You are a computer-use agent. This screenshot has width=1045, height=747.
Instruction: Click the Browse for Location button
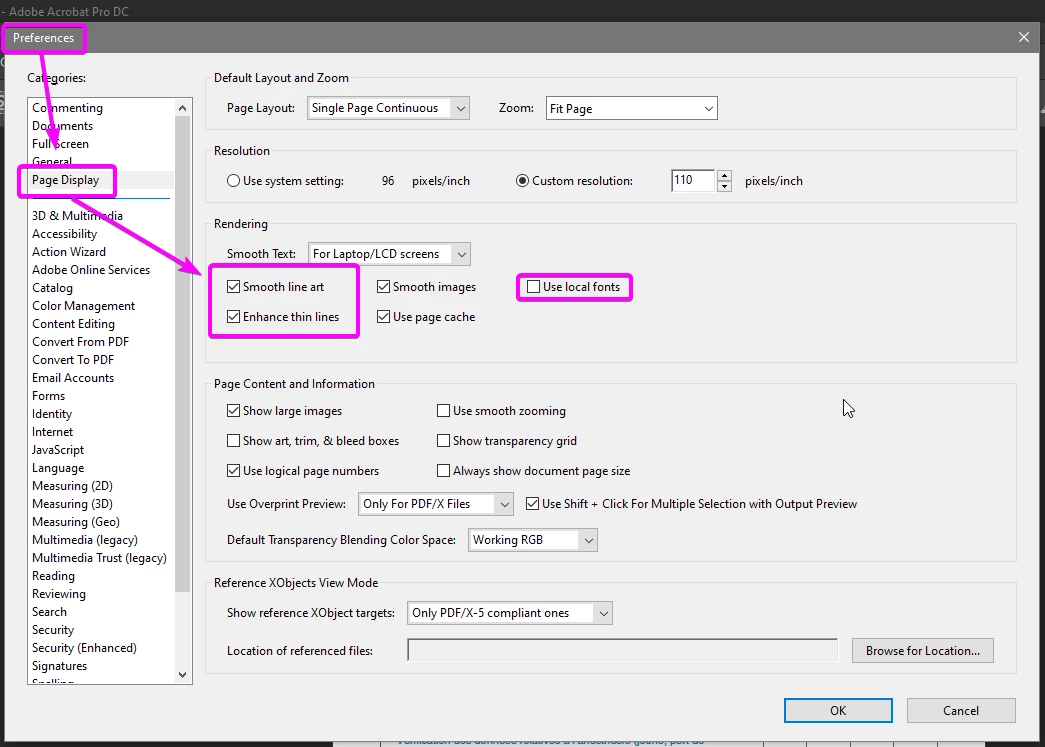tap(922, 650)
